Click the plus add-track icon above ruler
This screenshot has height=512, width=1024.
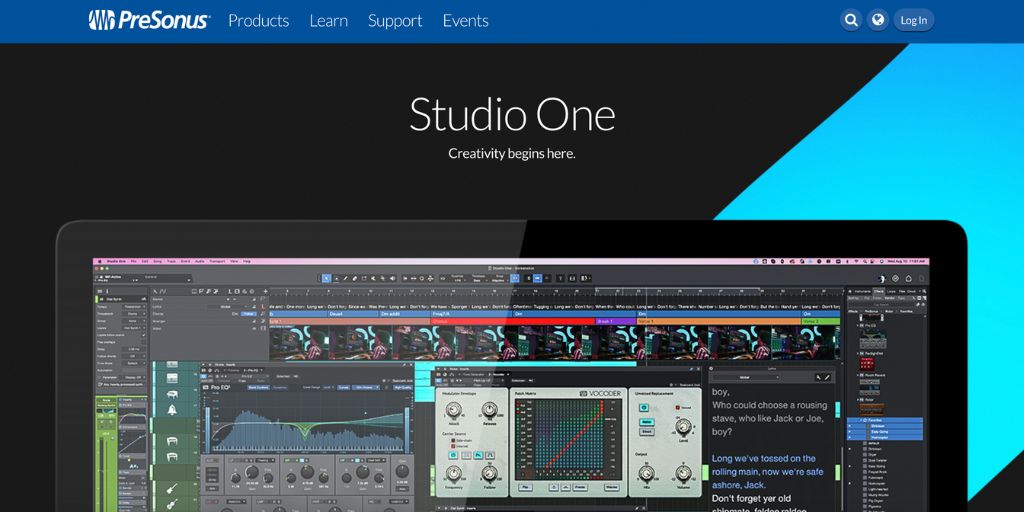point(265,291)
